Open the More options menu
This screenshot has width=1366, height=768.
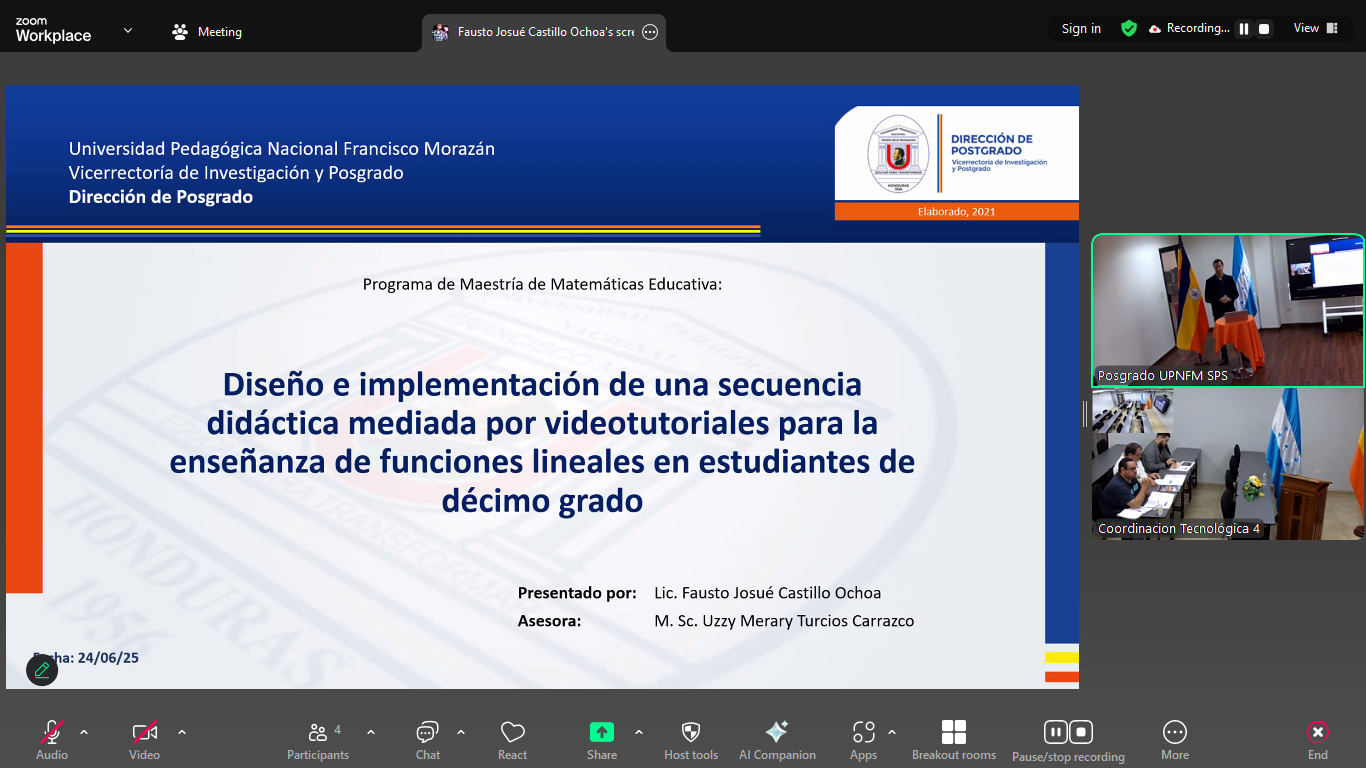(x=1175, y=740)
